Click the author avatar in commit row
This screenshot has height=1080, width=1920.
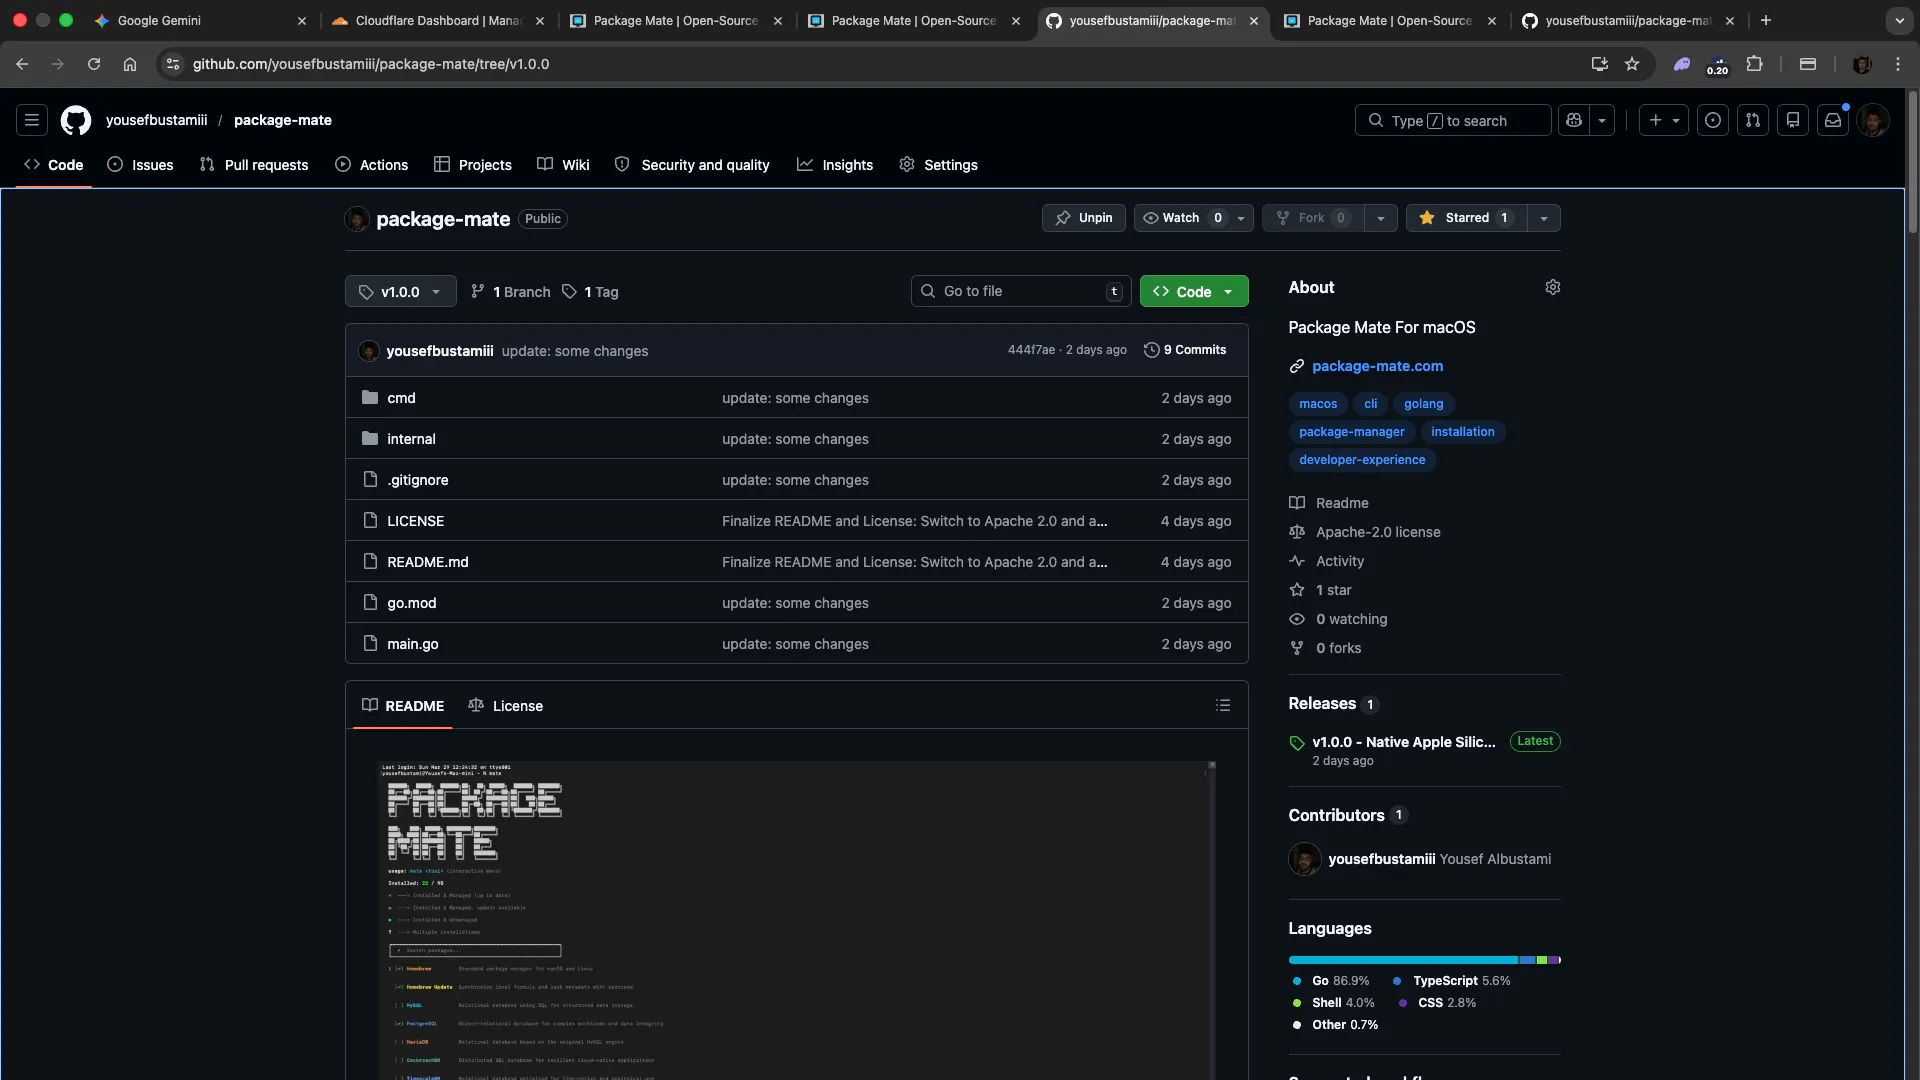point(369,351)
